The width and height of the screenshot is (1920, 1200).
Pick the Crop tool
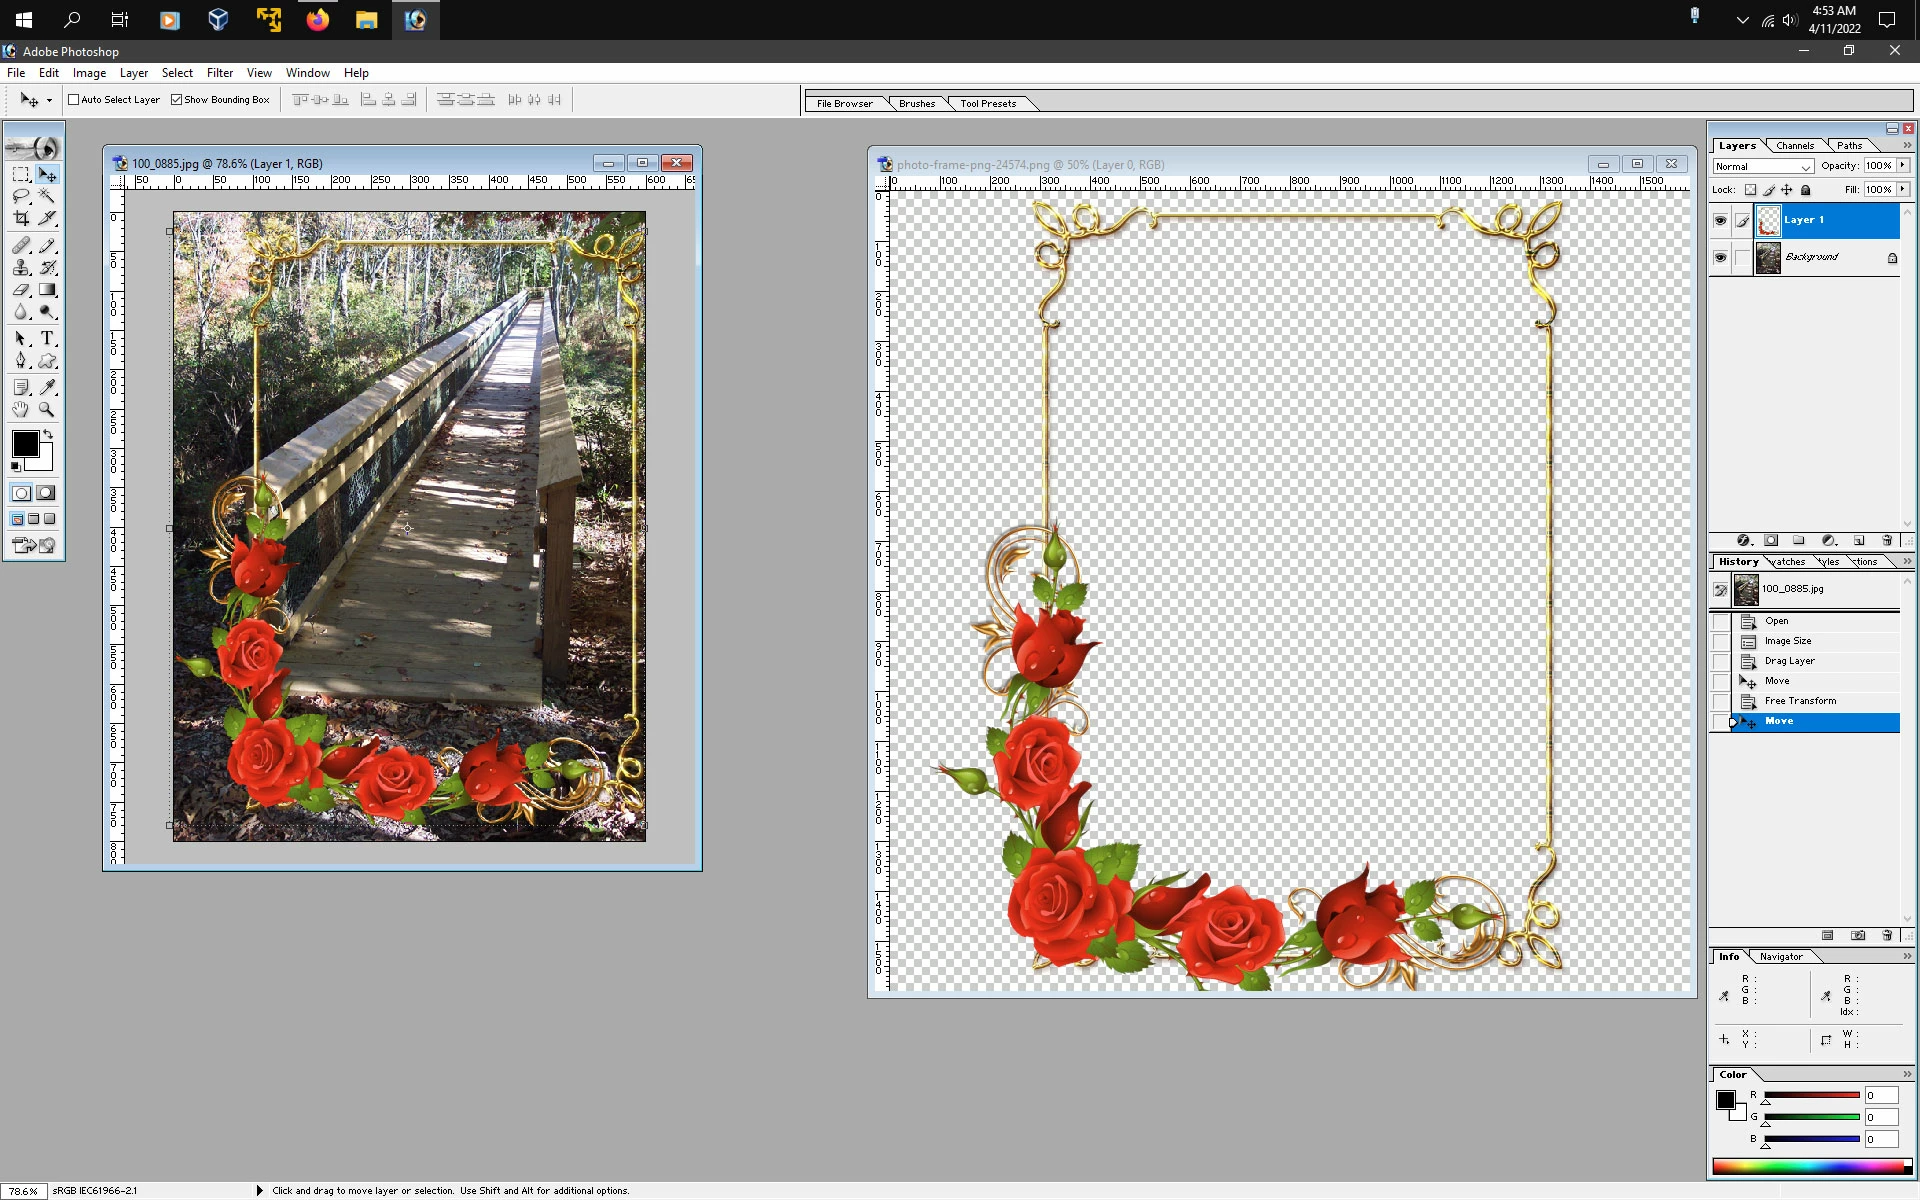(x=21, y=218)
